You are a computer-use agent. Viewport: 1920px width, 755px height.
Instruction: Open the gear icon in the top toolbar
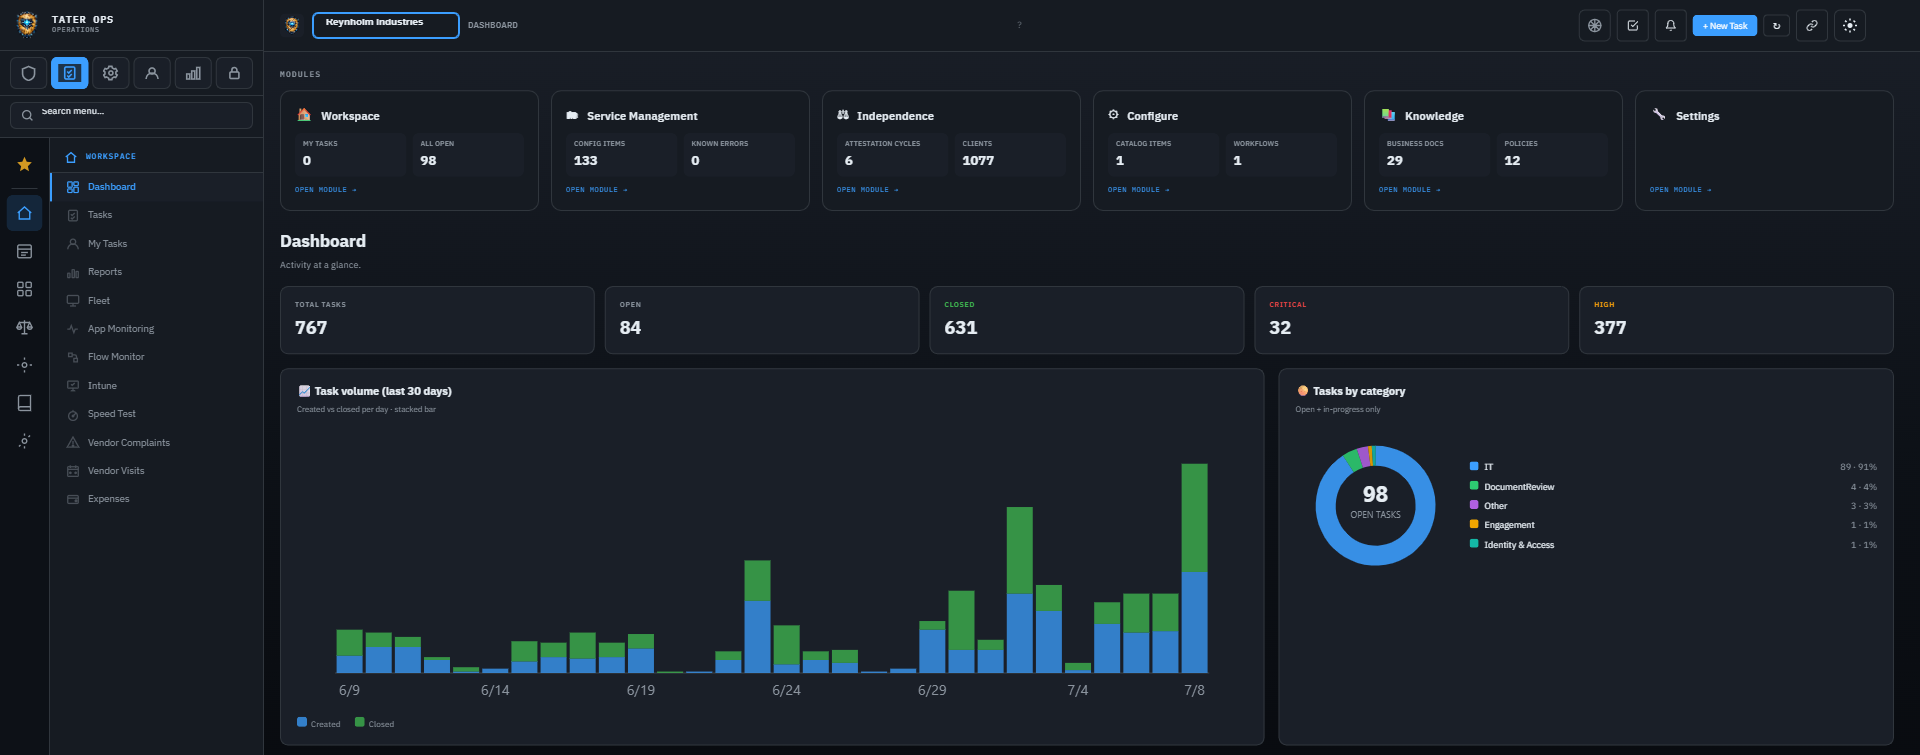click(111, 73)
